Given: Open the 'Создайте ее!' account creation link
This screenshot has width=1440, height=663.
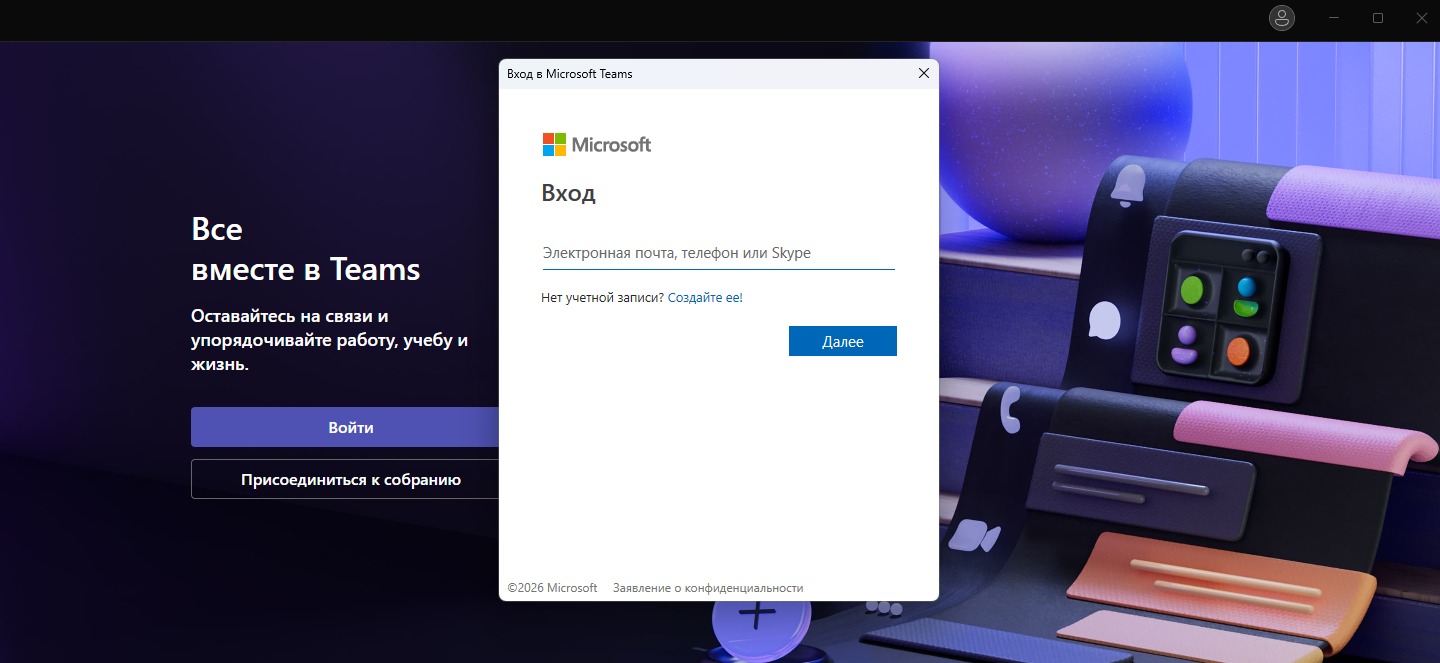Looking at the screenshot, I should [x=705, y=298].
